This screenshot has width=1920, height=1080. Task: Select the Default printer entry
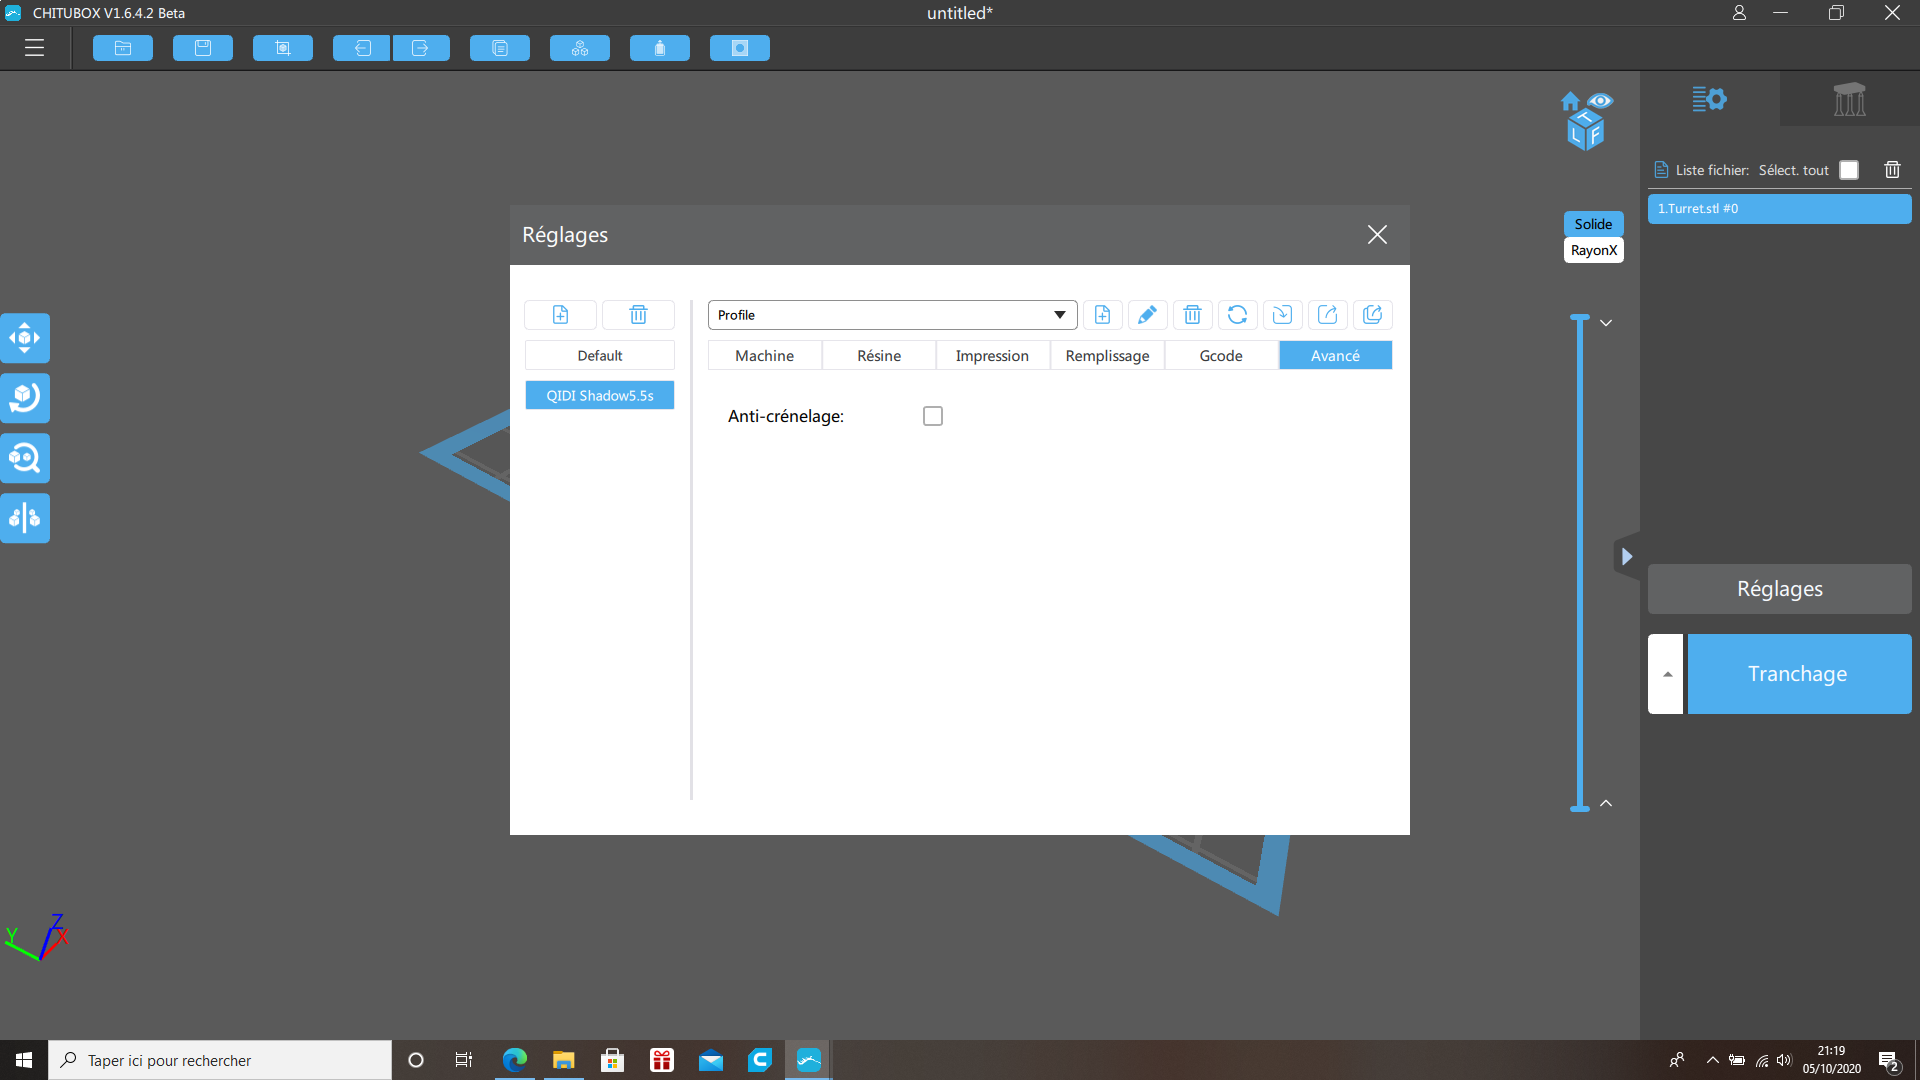point(600,356)
